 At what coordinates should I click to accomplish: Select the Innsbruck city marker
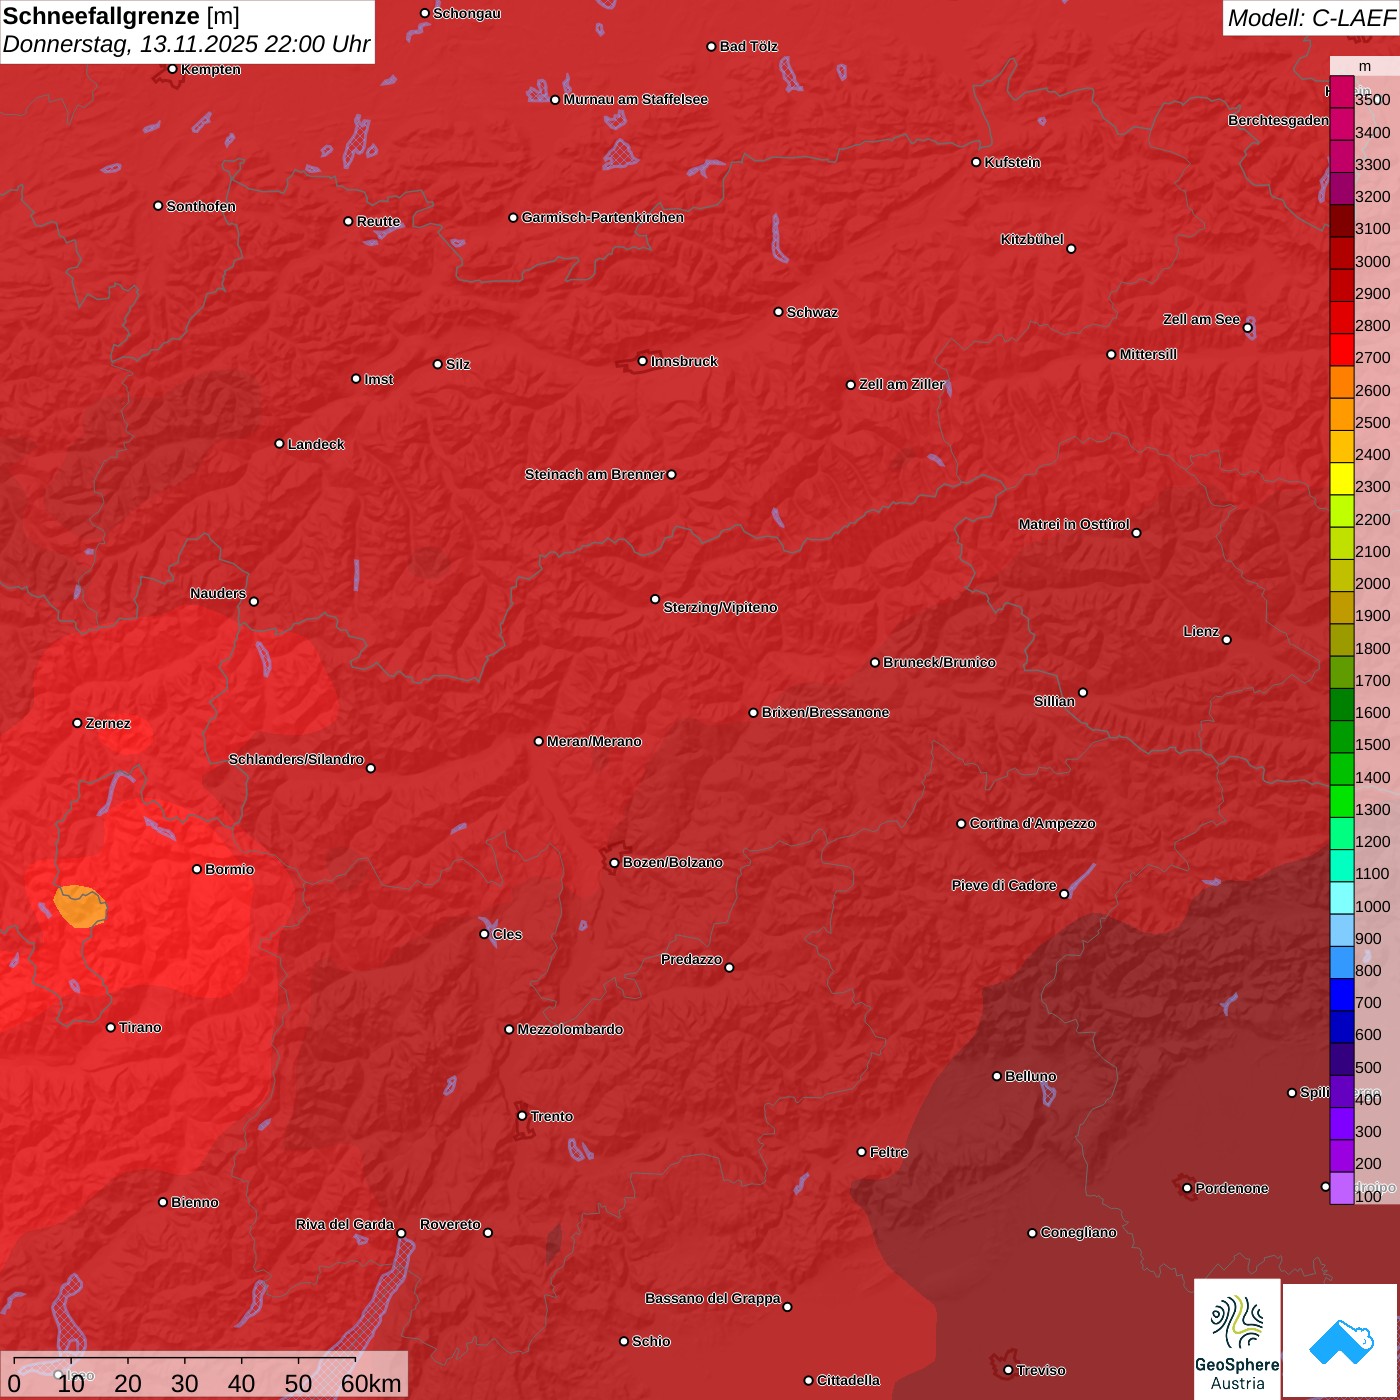(642, 361)
